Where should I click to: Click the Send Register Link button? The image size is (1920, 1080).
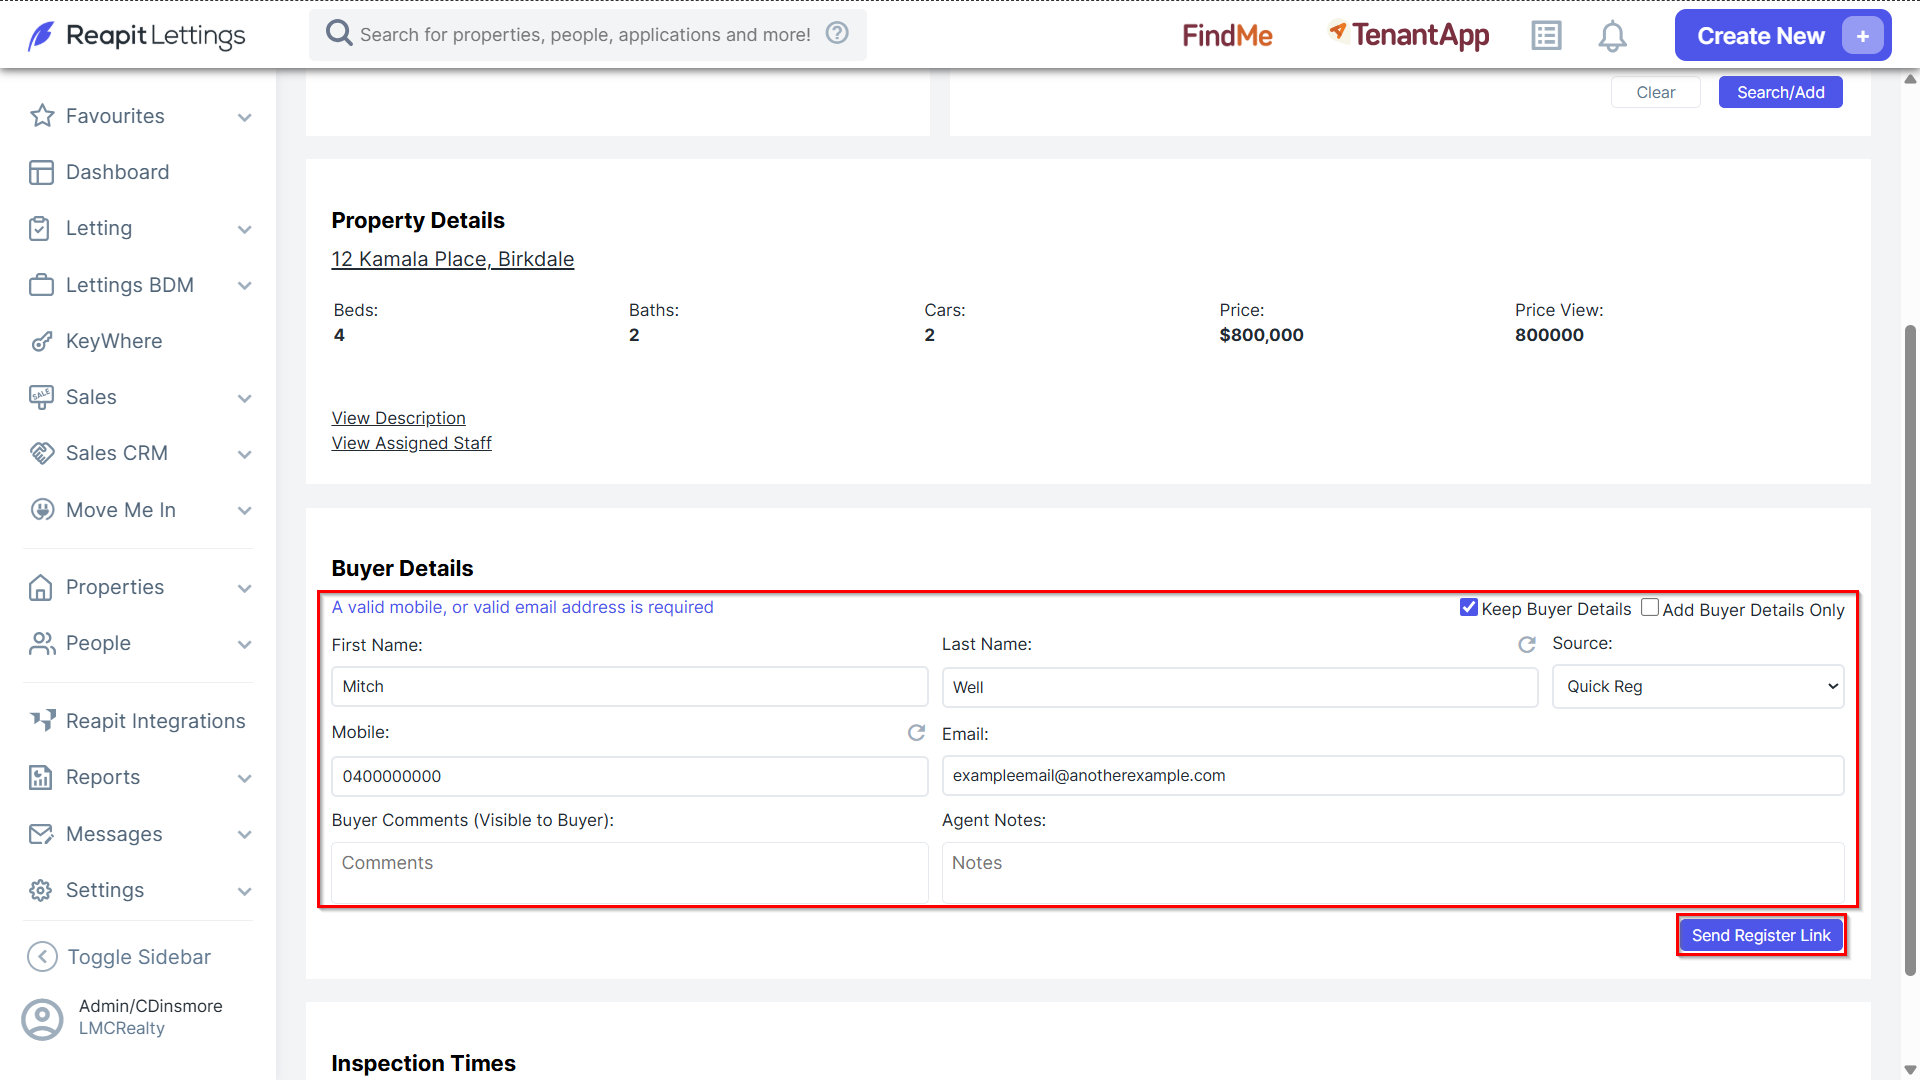click(x=1761, y=935)
